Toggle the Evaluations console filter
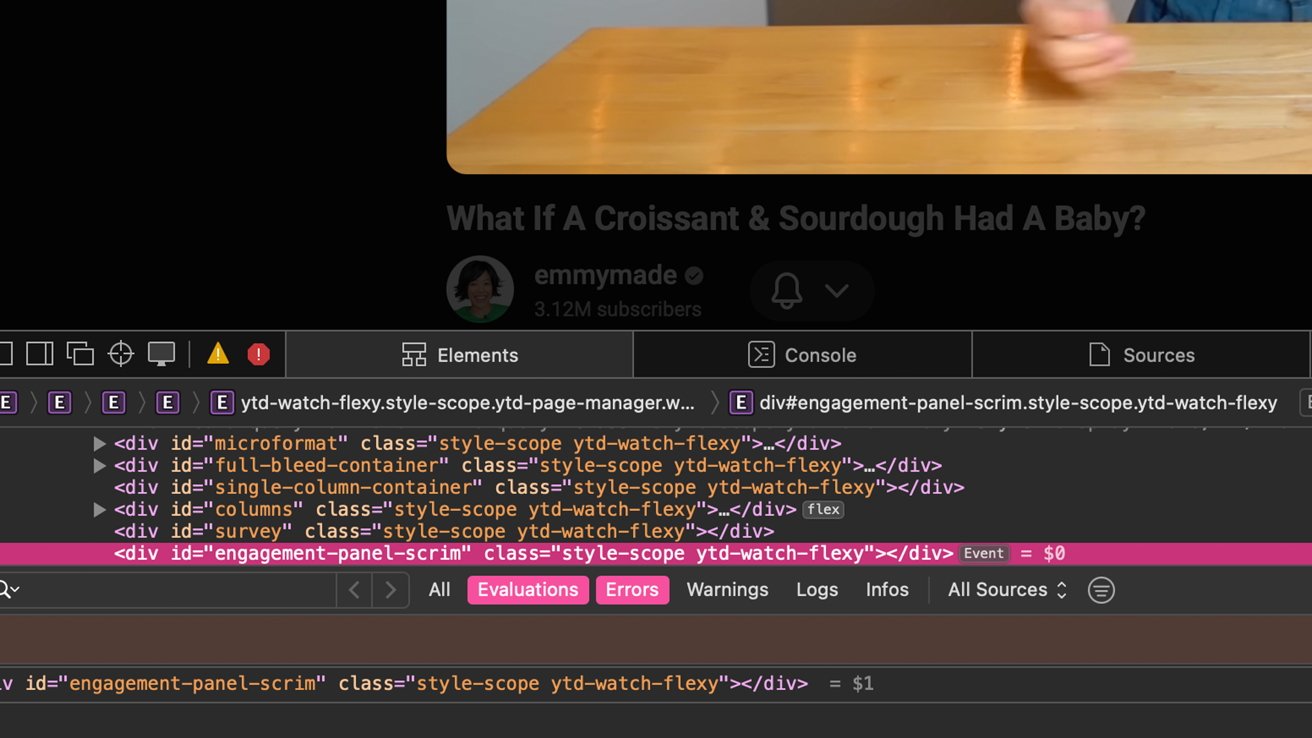Screen dimensions: 1312x738 click(527, 590)
